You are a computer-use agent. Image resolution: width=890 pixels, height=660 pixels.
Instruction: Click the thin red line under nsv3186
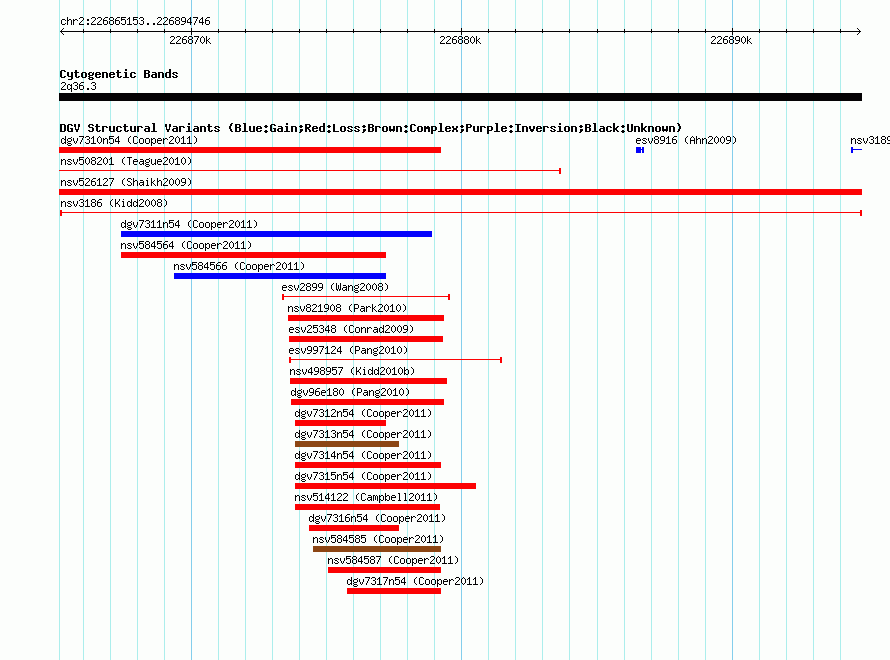[460, 213]
